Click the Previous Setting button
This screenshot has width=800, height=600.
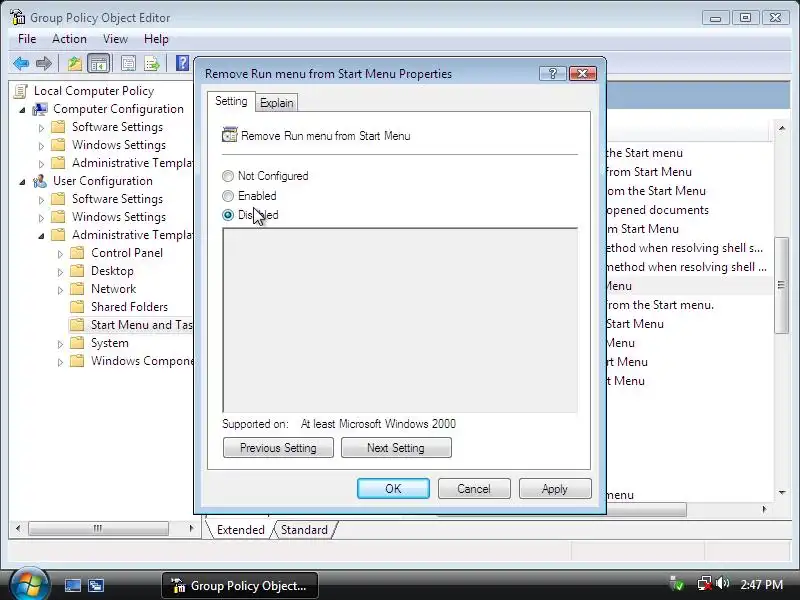pyautogui.click(x=278, y=447)
